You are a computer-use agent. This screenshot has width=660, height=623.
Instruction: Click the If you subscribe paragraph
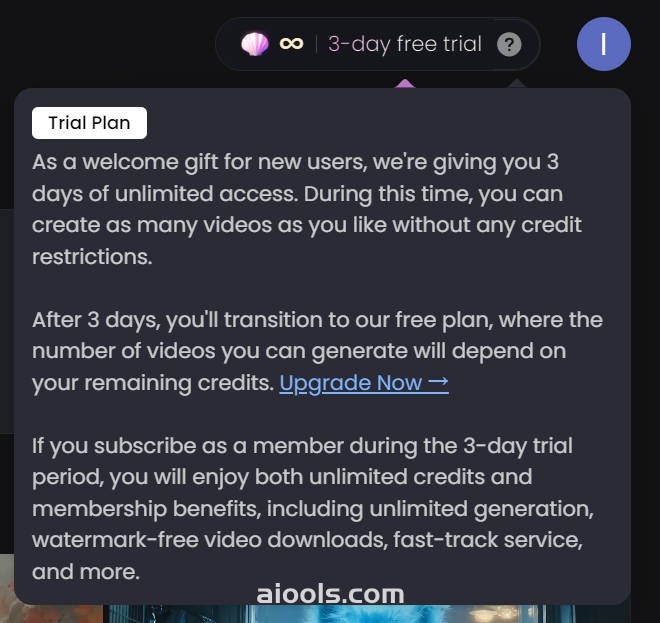[312, 509]
